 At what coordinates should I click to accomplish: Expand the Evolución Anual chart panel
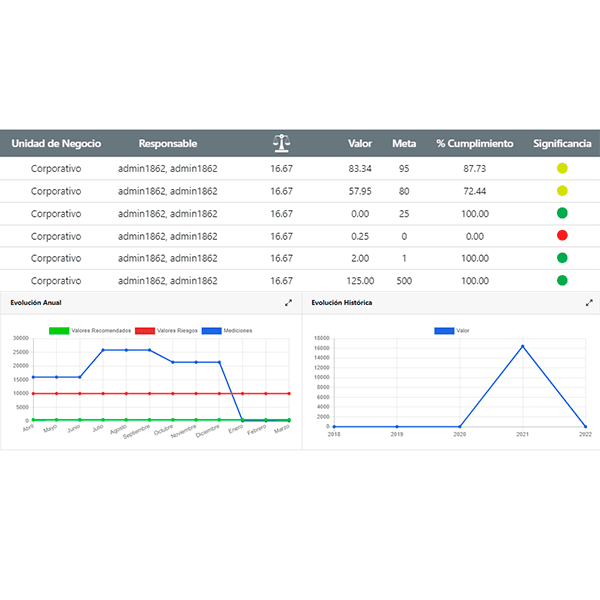(288, 302)
